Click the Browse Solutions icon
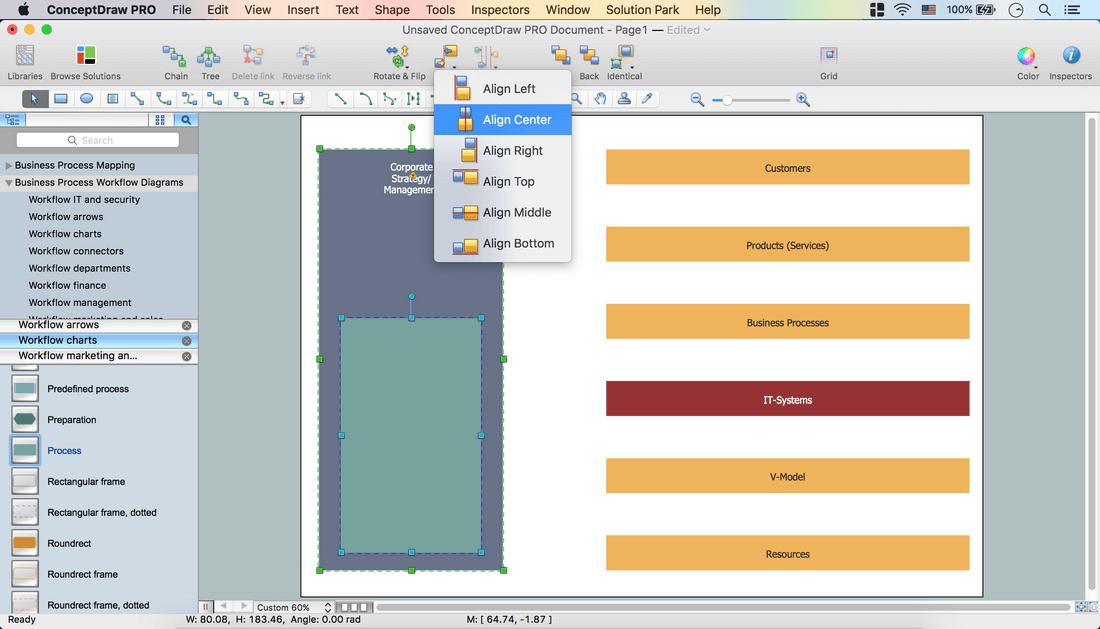 86,57
